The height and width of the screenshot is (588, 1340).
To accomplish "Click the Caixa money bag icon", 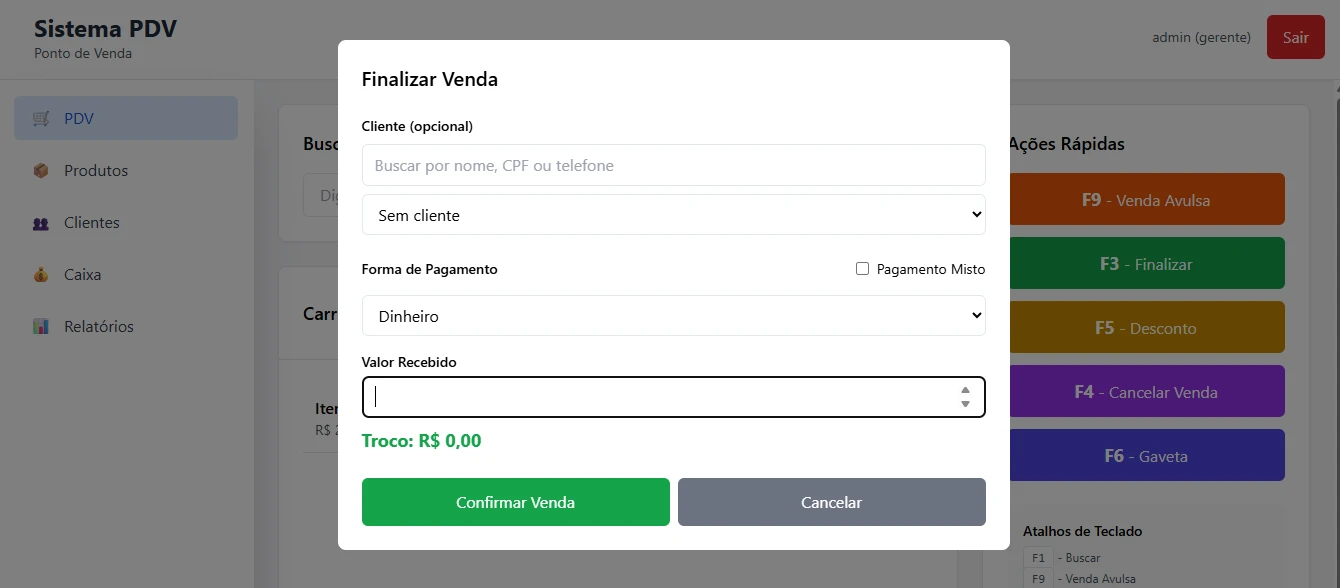I will 41,275.
